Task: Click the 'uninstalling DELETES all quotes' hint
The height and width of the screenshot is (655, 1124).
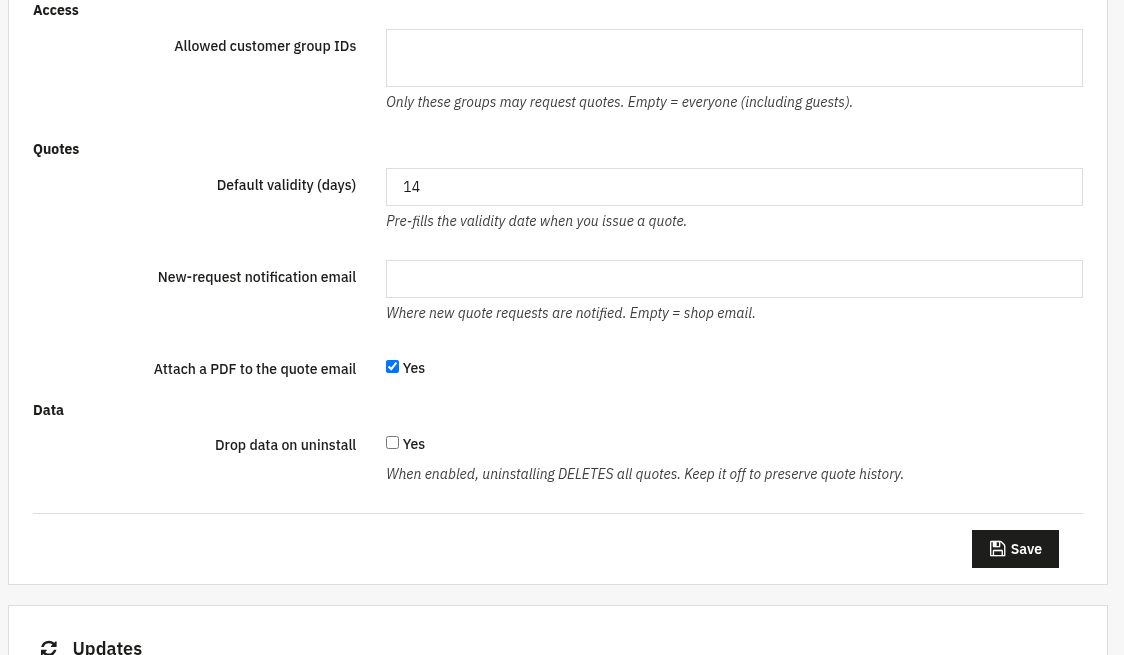Action: pyautogui.click(x=644, y=474)
